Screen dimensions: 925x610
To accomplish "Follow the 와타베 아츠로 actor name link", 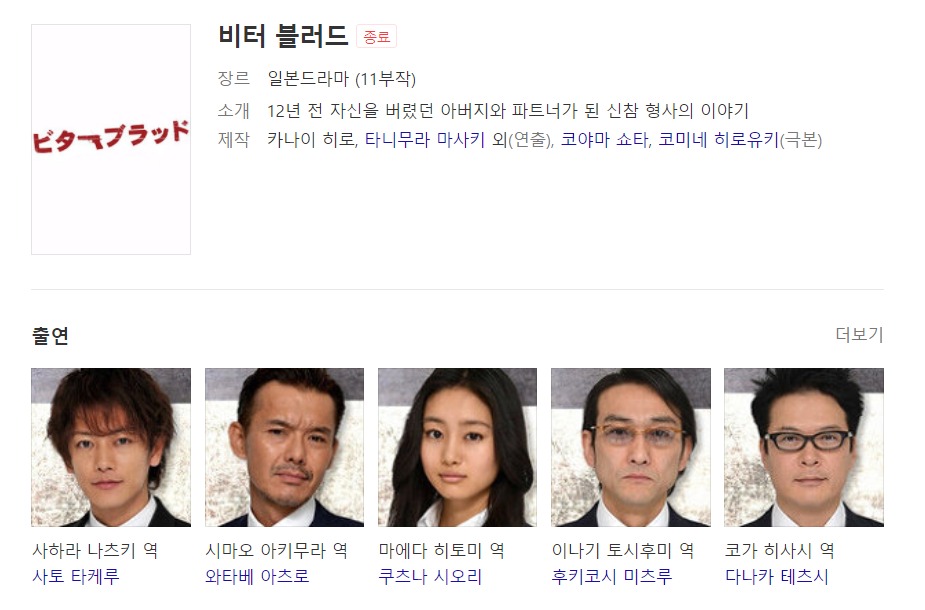I will tap(257, 576).
